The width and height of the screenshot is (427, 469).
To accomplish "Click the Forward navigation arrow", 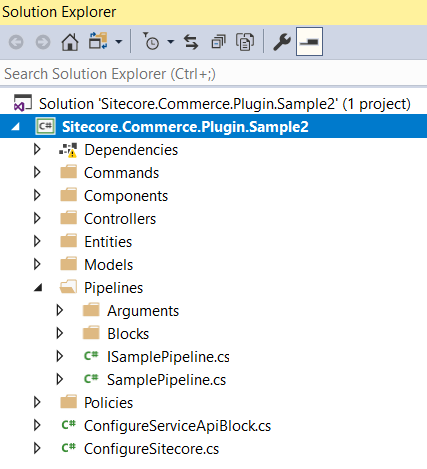I will point(43,42).
